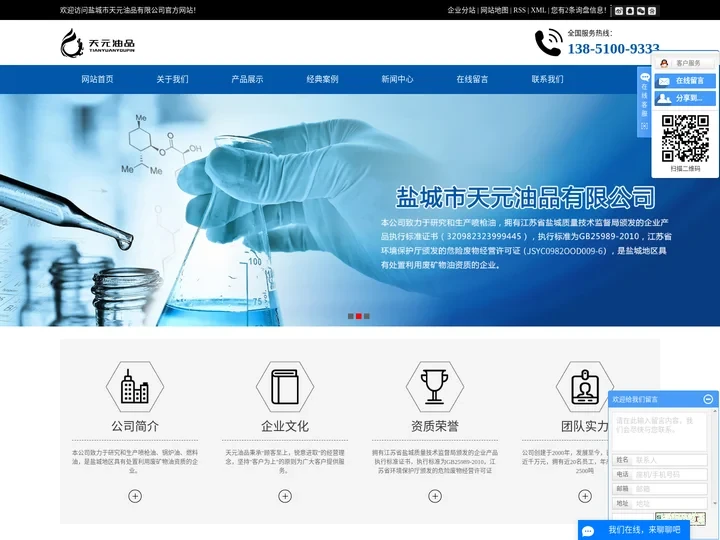This screenshot has width=720, height=540.
Task: Minimize the 欢迎给我们留言 message panel
Action: point(708,399)
